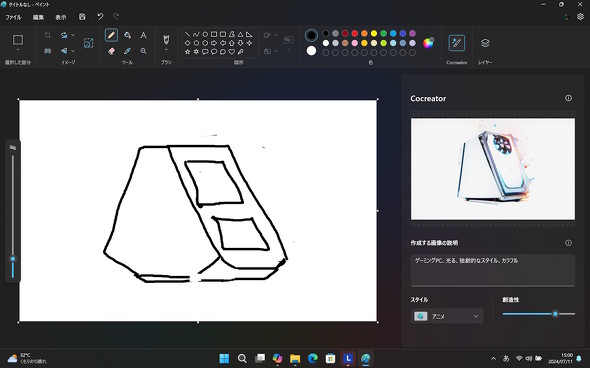This screenshot has width=590, height=368.
Task: Select the curve shape
Action: [x=196, y=34]
